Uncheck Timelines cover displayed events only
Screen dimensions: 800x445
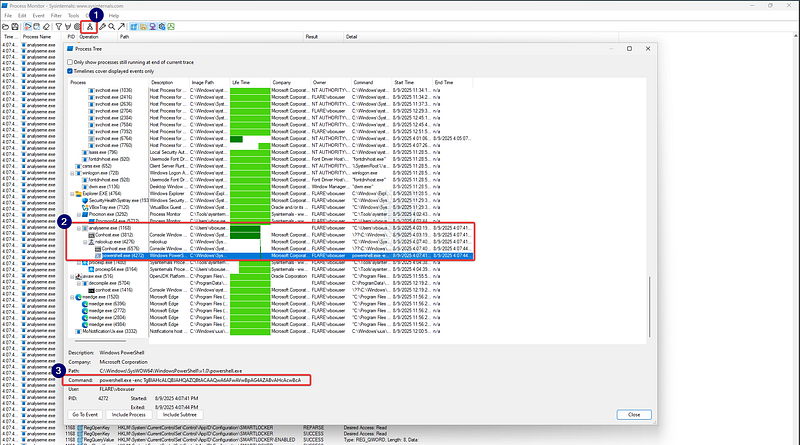70,71
